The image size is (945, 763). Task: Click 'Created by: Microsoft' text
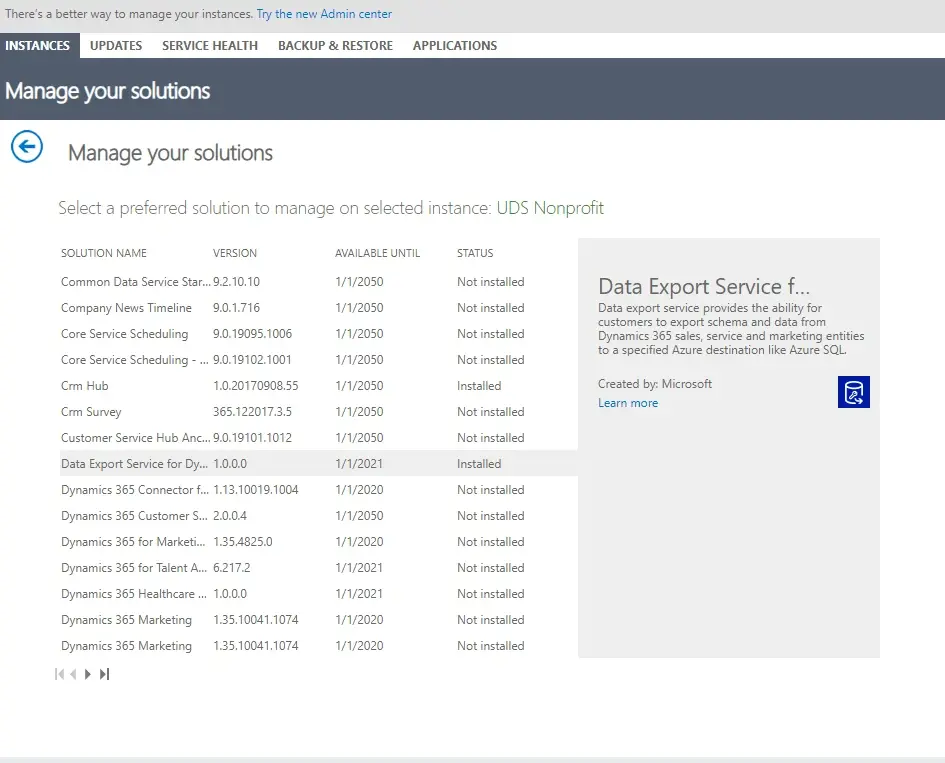click(655, 384)
